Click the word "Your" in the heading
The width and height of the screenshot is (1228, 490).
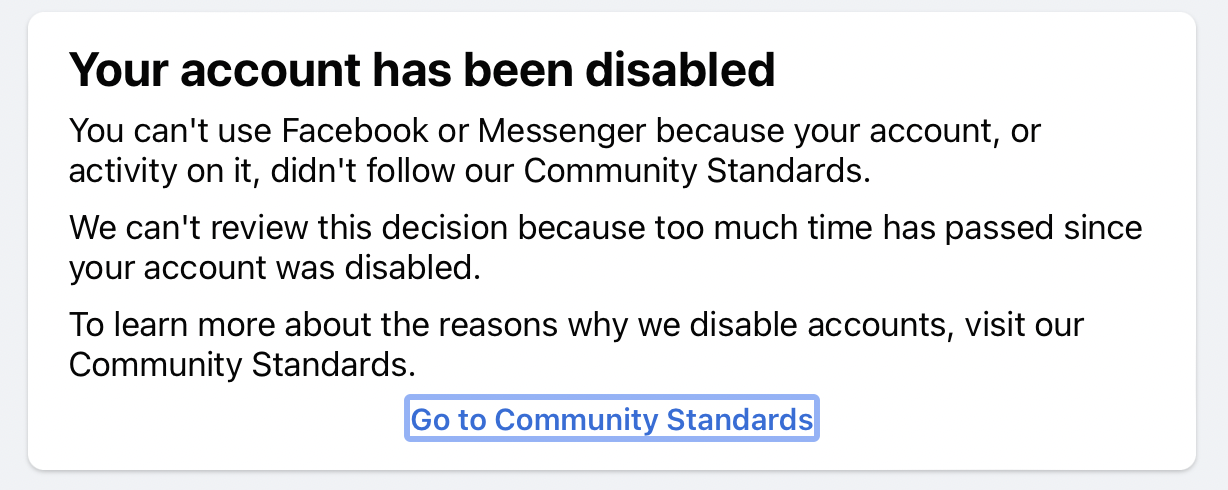115,70
